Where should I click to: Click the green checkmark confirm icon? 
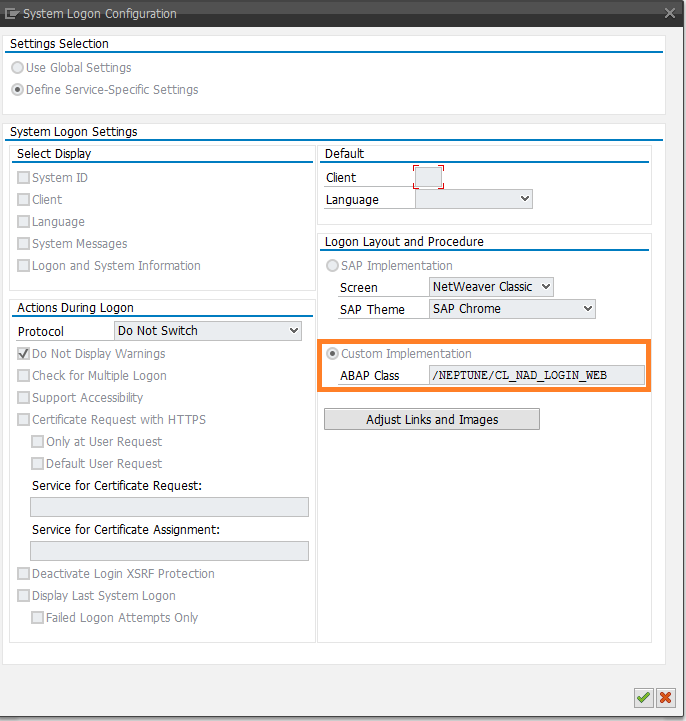[643, 697]
